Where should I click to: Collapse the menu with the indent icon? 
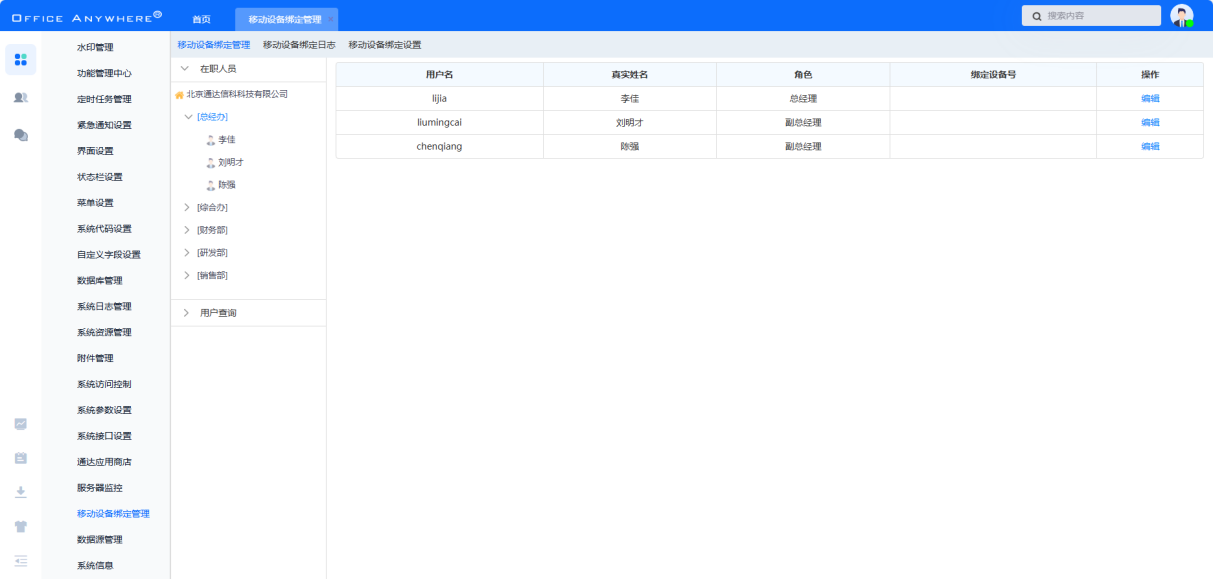click(20, 561)
